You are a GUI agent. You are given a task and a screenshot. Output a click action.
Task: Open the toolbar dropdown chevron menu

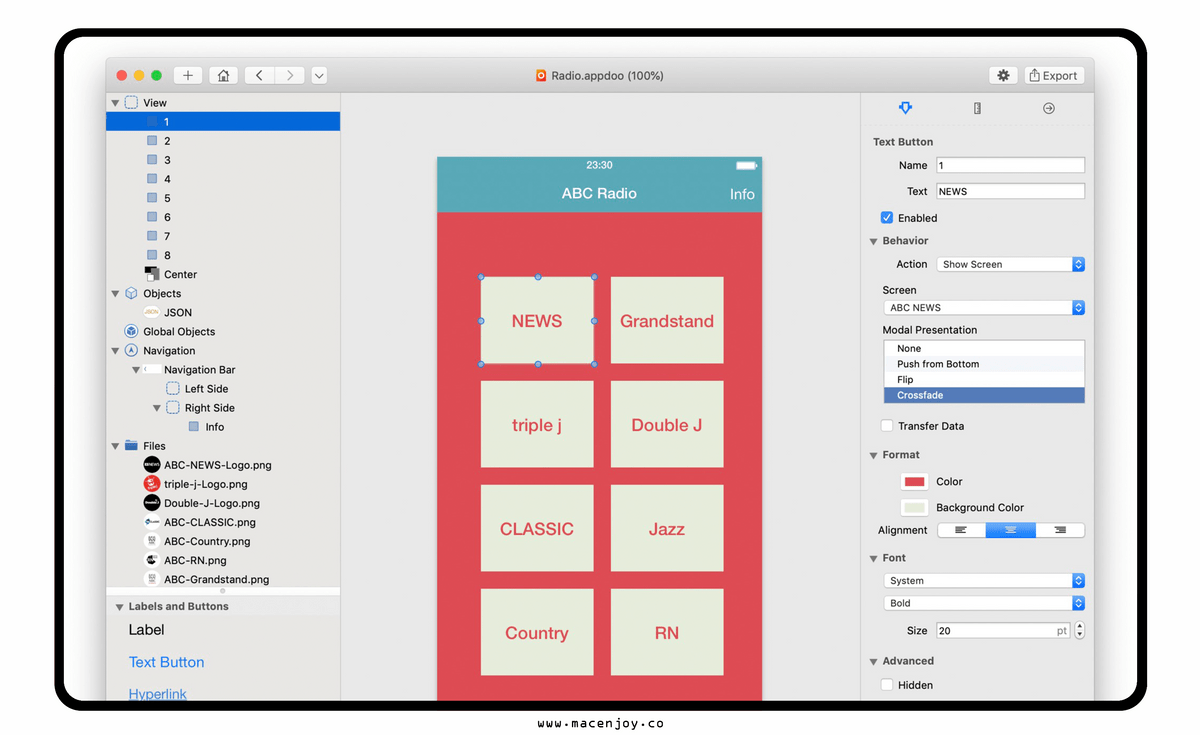coord(319,75)
